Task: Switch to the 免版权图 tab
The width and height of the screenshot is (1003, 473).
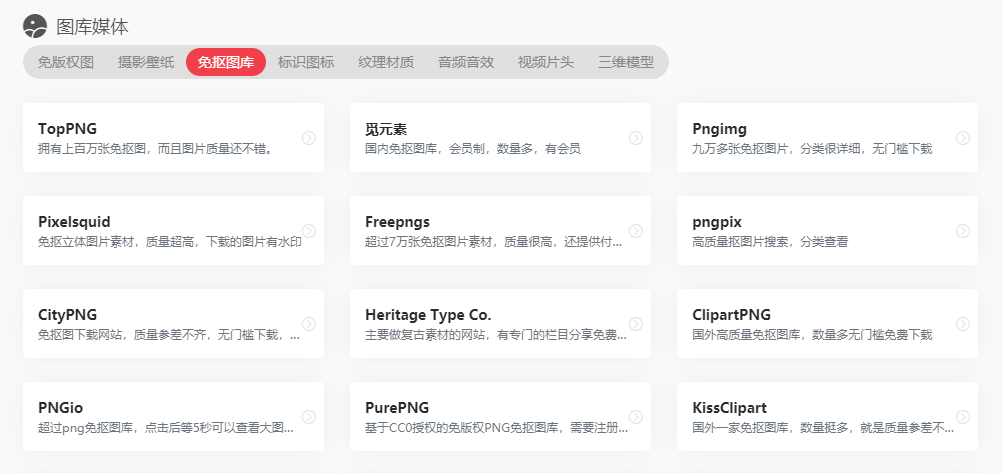Action: click(66, 62)
